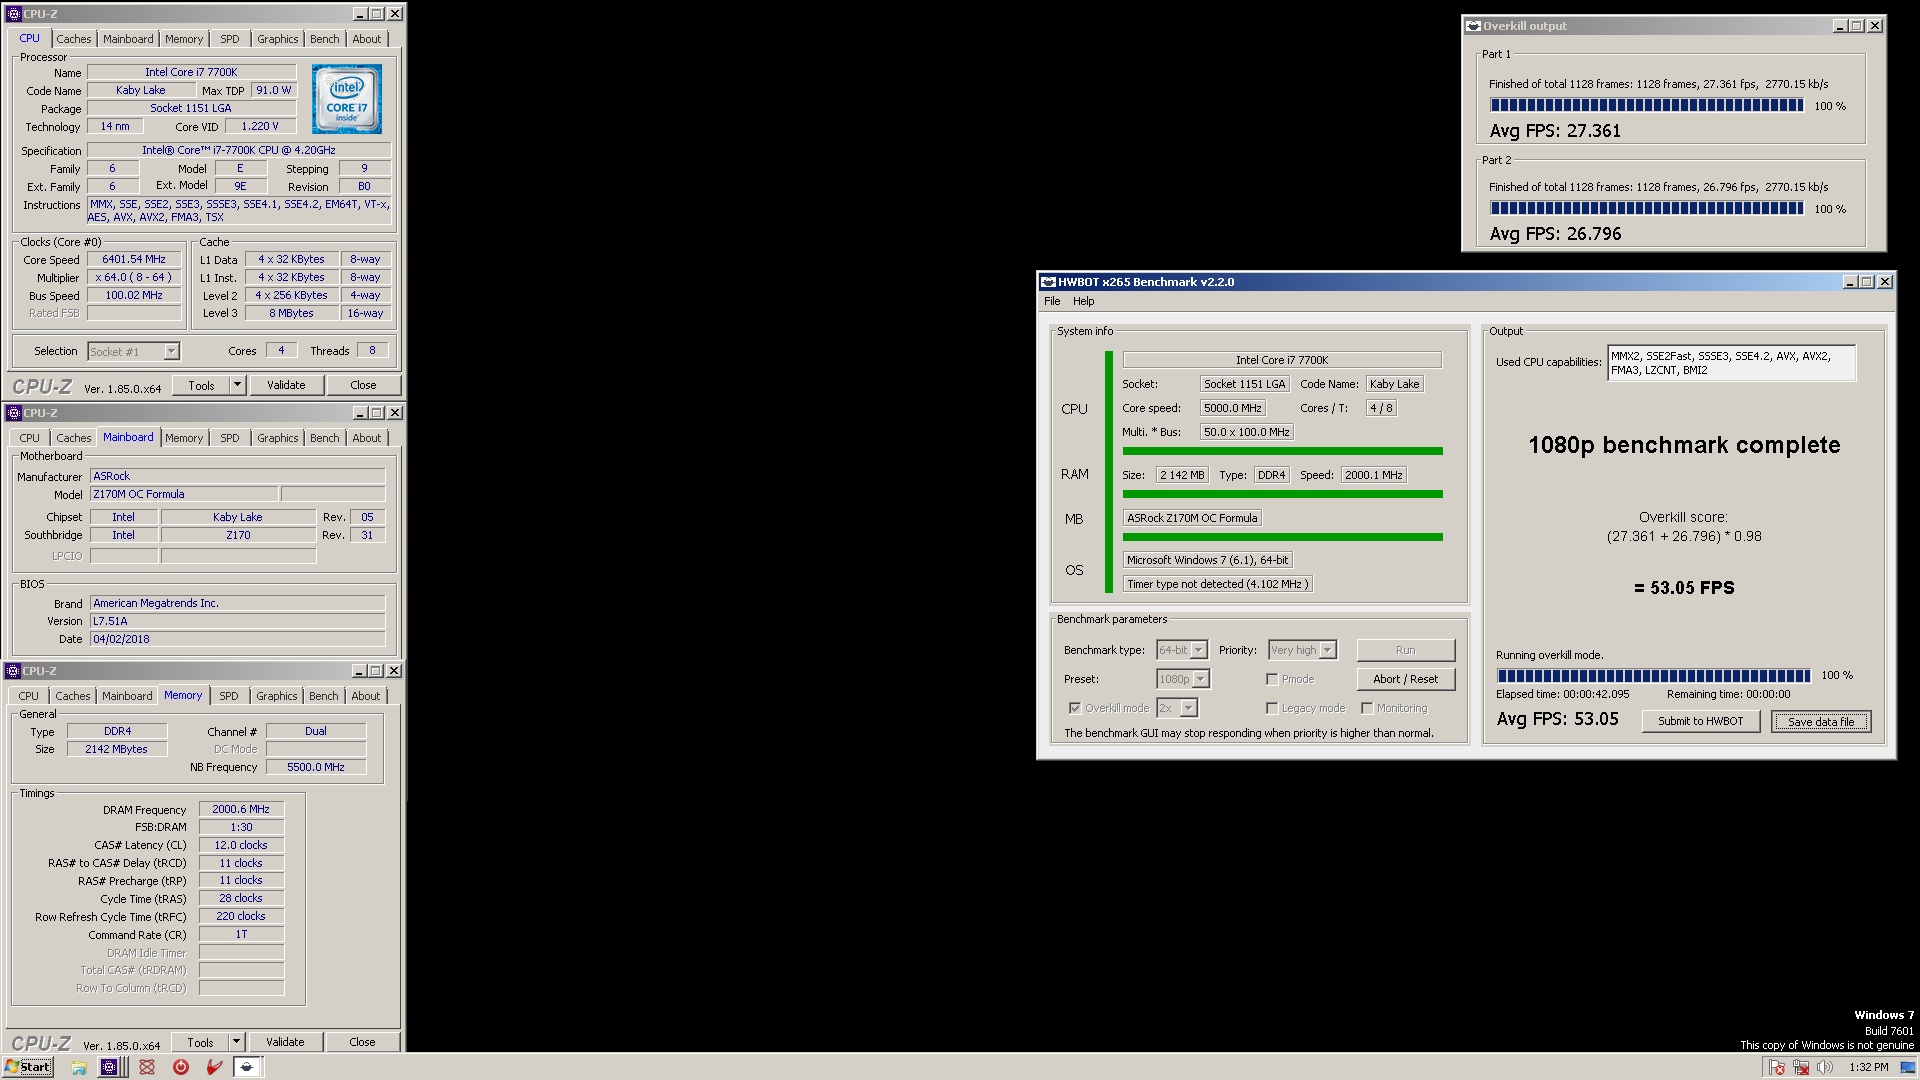Click the Used CPU capabilities text box
Image resolution: width=1920 pixels, height=1080 pixels.
[x=1731, y=363]
